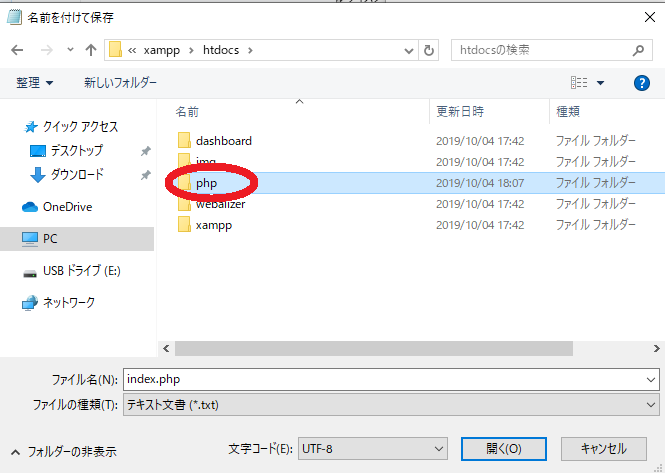Go up one folder level
The width and height of the screenshot is (665, 473).
click(x=90, y=50)
